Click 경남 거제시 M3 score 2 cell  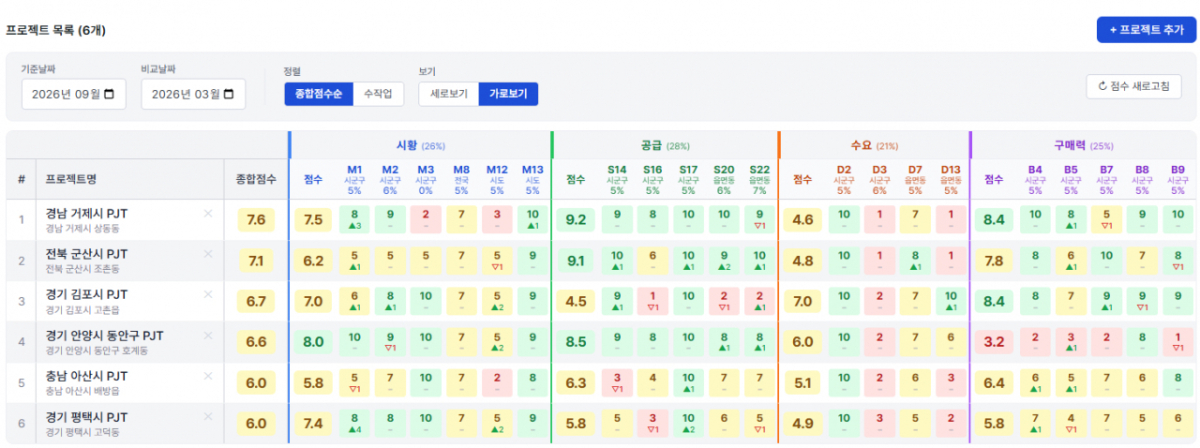click(x=425, y=220)
